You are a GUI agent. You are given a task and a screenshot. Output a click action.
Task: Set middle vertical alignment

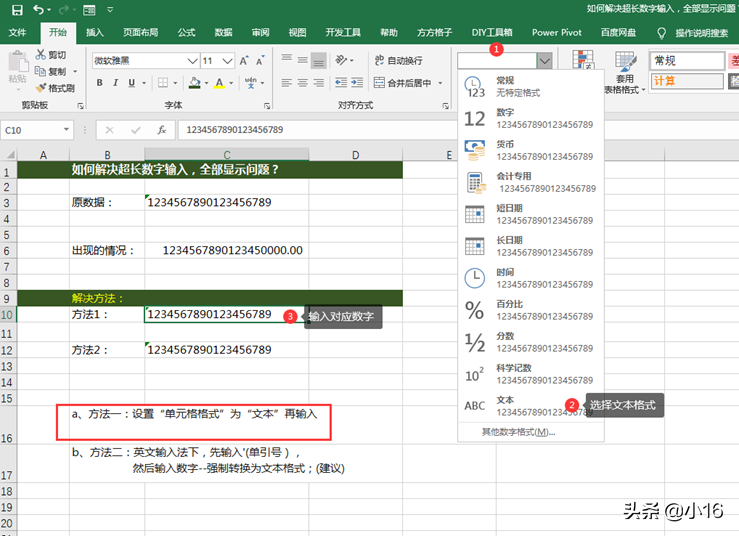tap(303, 60)
